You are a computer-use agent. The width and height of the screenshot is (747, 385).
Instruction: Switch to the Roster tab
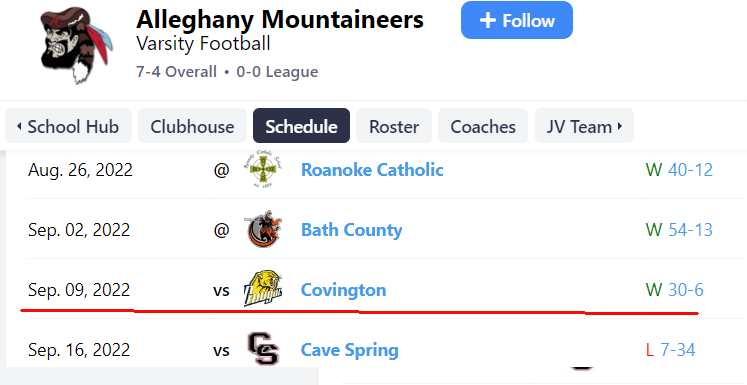(394, 126)
